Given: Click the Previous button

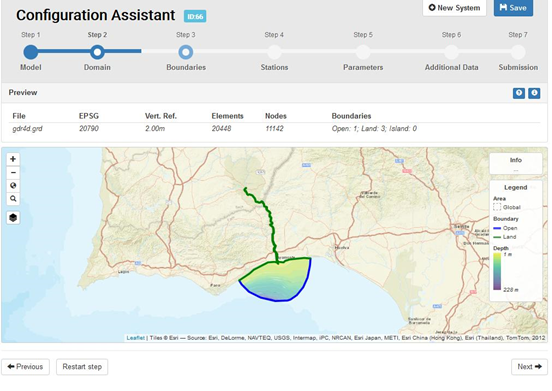Looking at the screenshot, I should (25, 367).
